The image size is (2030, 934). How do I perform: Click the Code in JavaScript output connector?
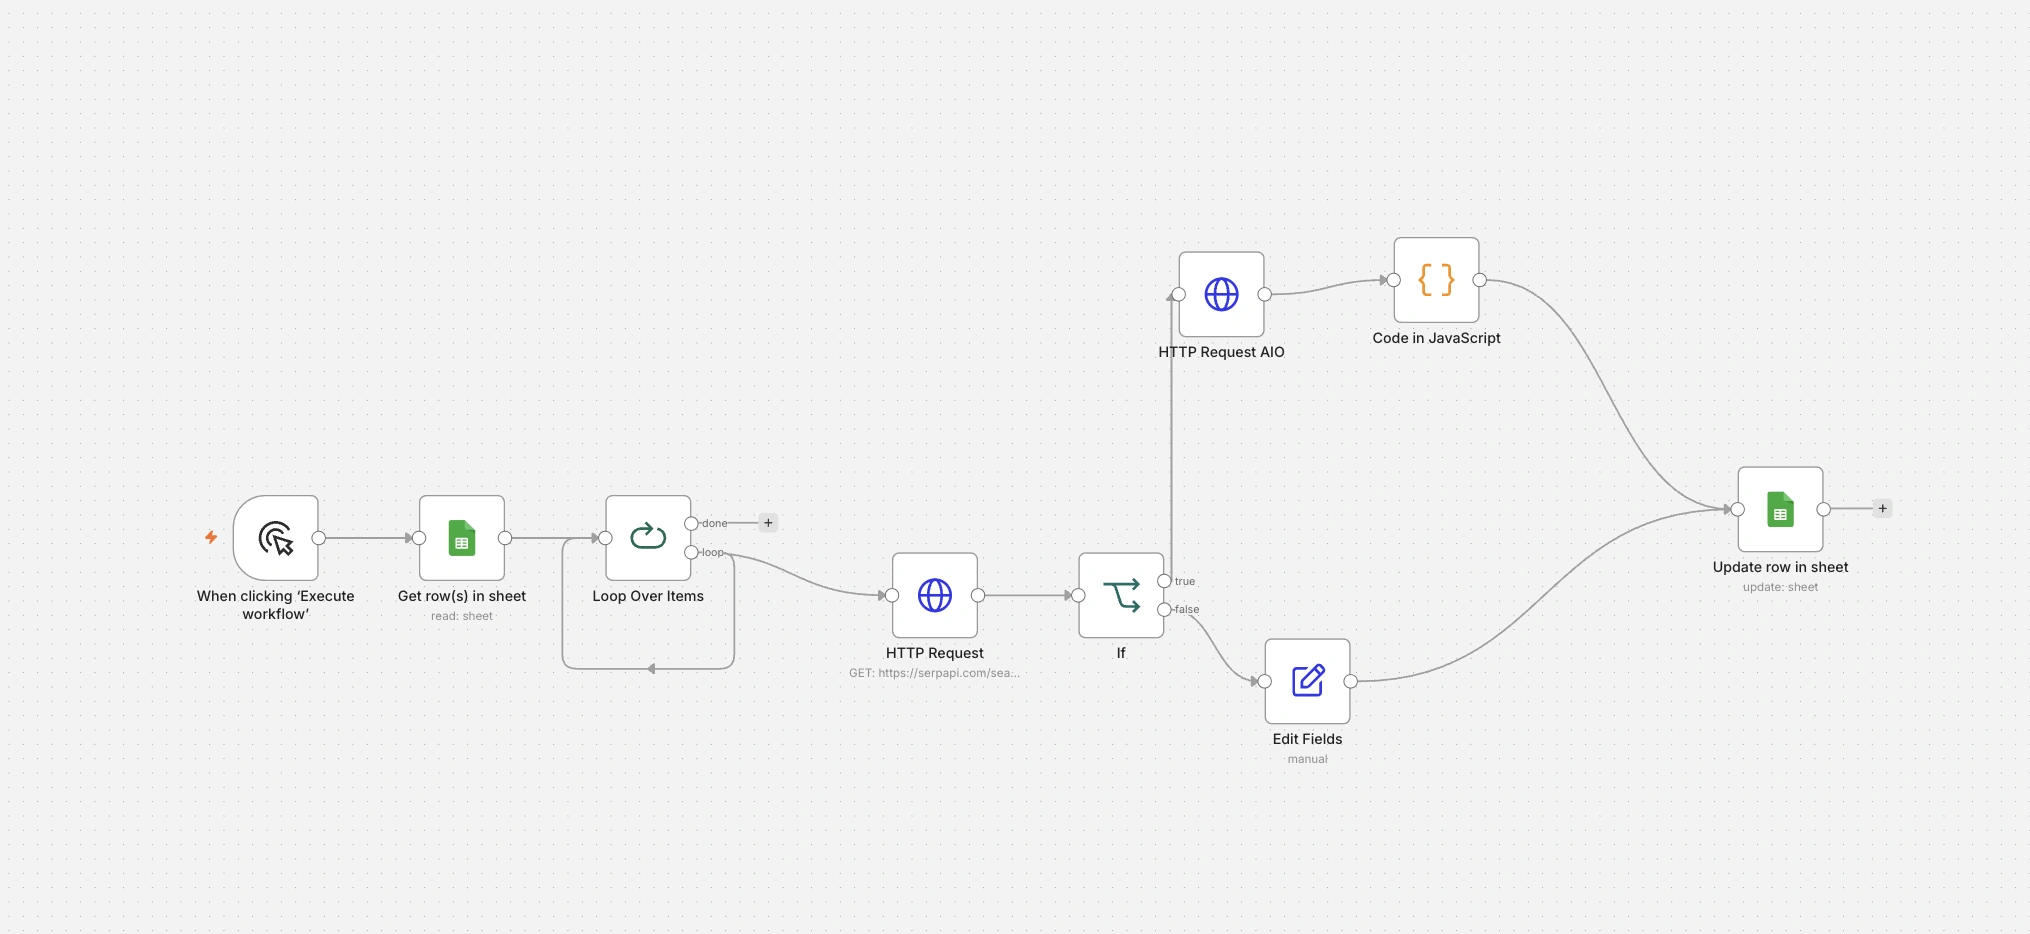click(x=1480, y=280)
